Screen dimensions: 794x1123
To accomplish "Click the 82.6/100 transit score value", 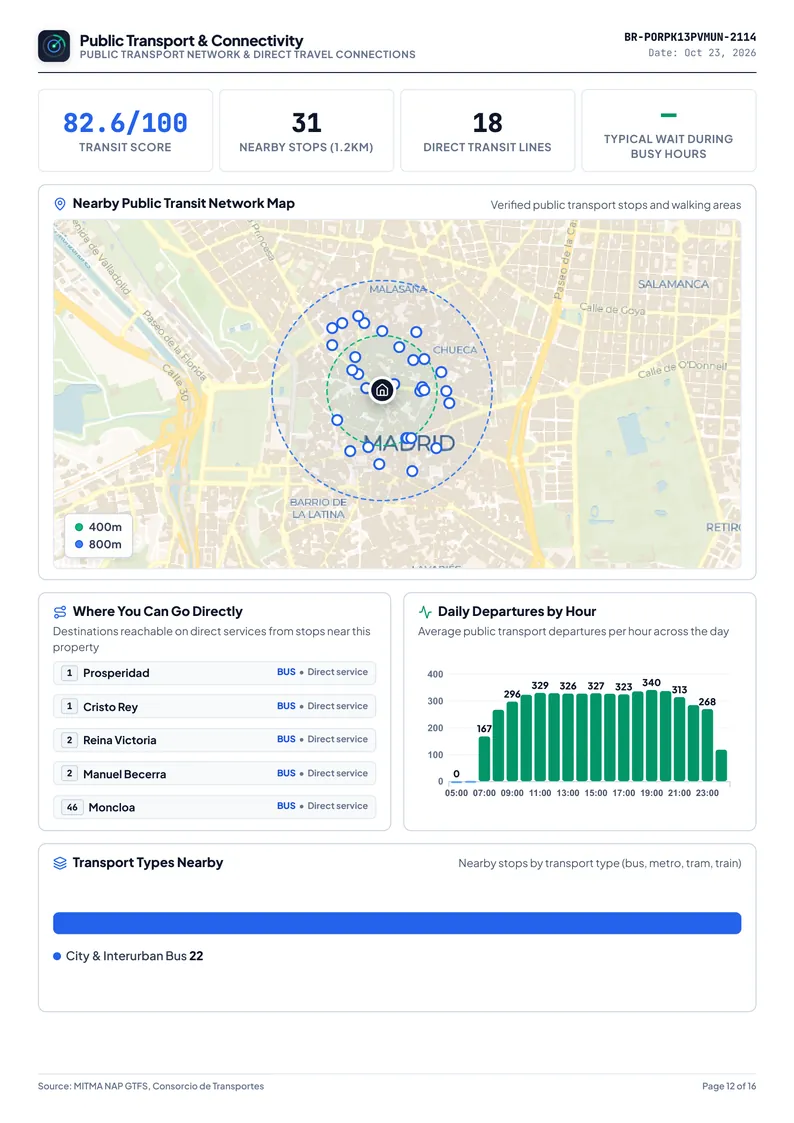I will click(125, 122).
